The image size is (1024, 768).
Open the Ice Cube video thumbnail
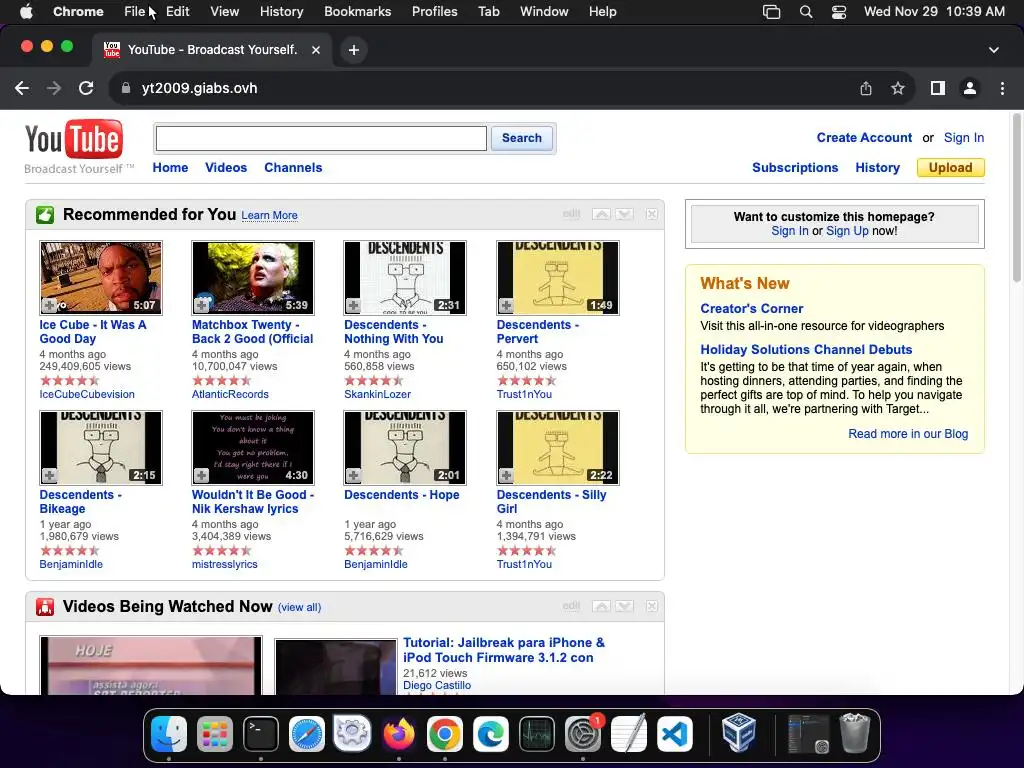point(101,278)
